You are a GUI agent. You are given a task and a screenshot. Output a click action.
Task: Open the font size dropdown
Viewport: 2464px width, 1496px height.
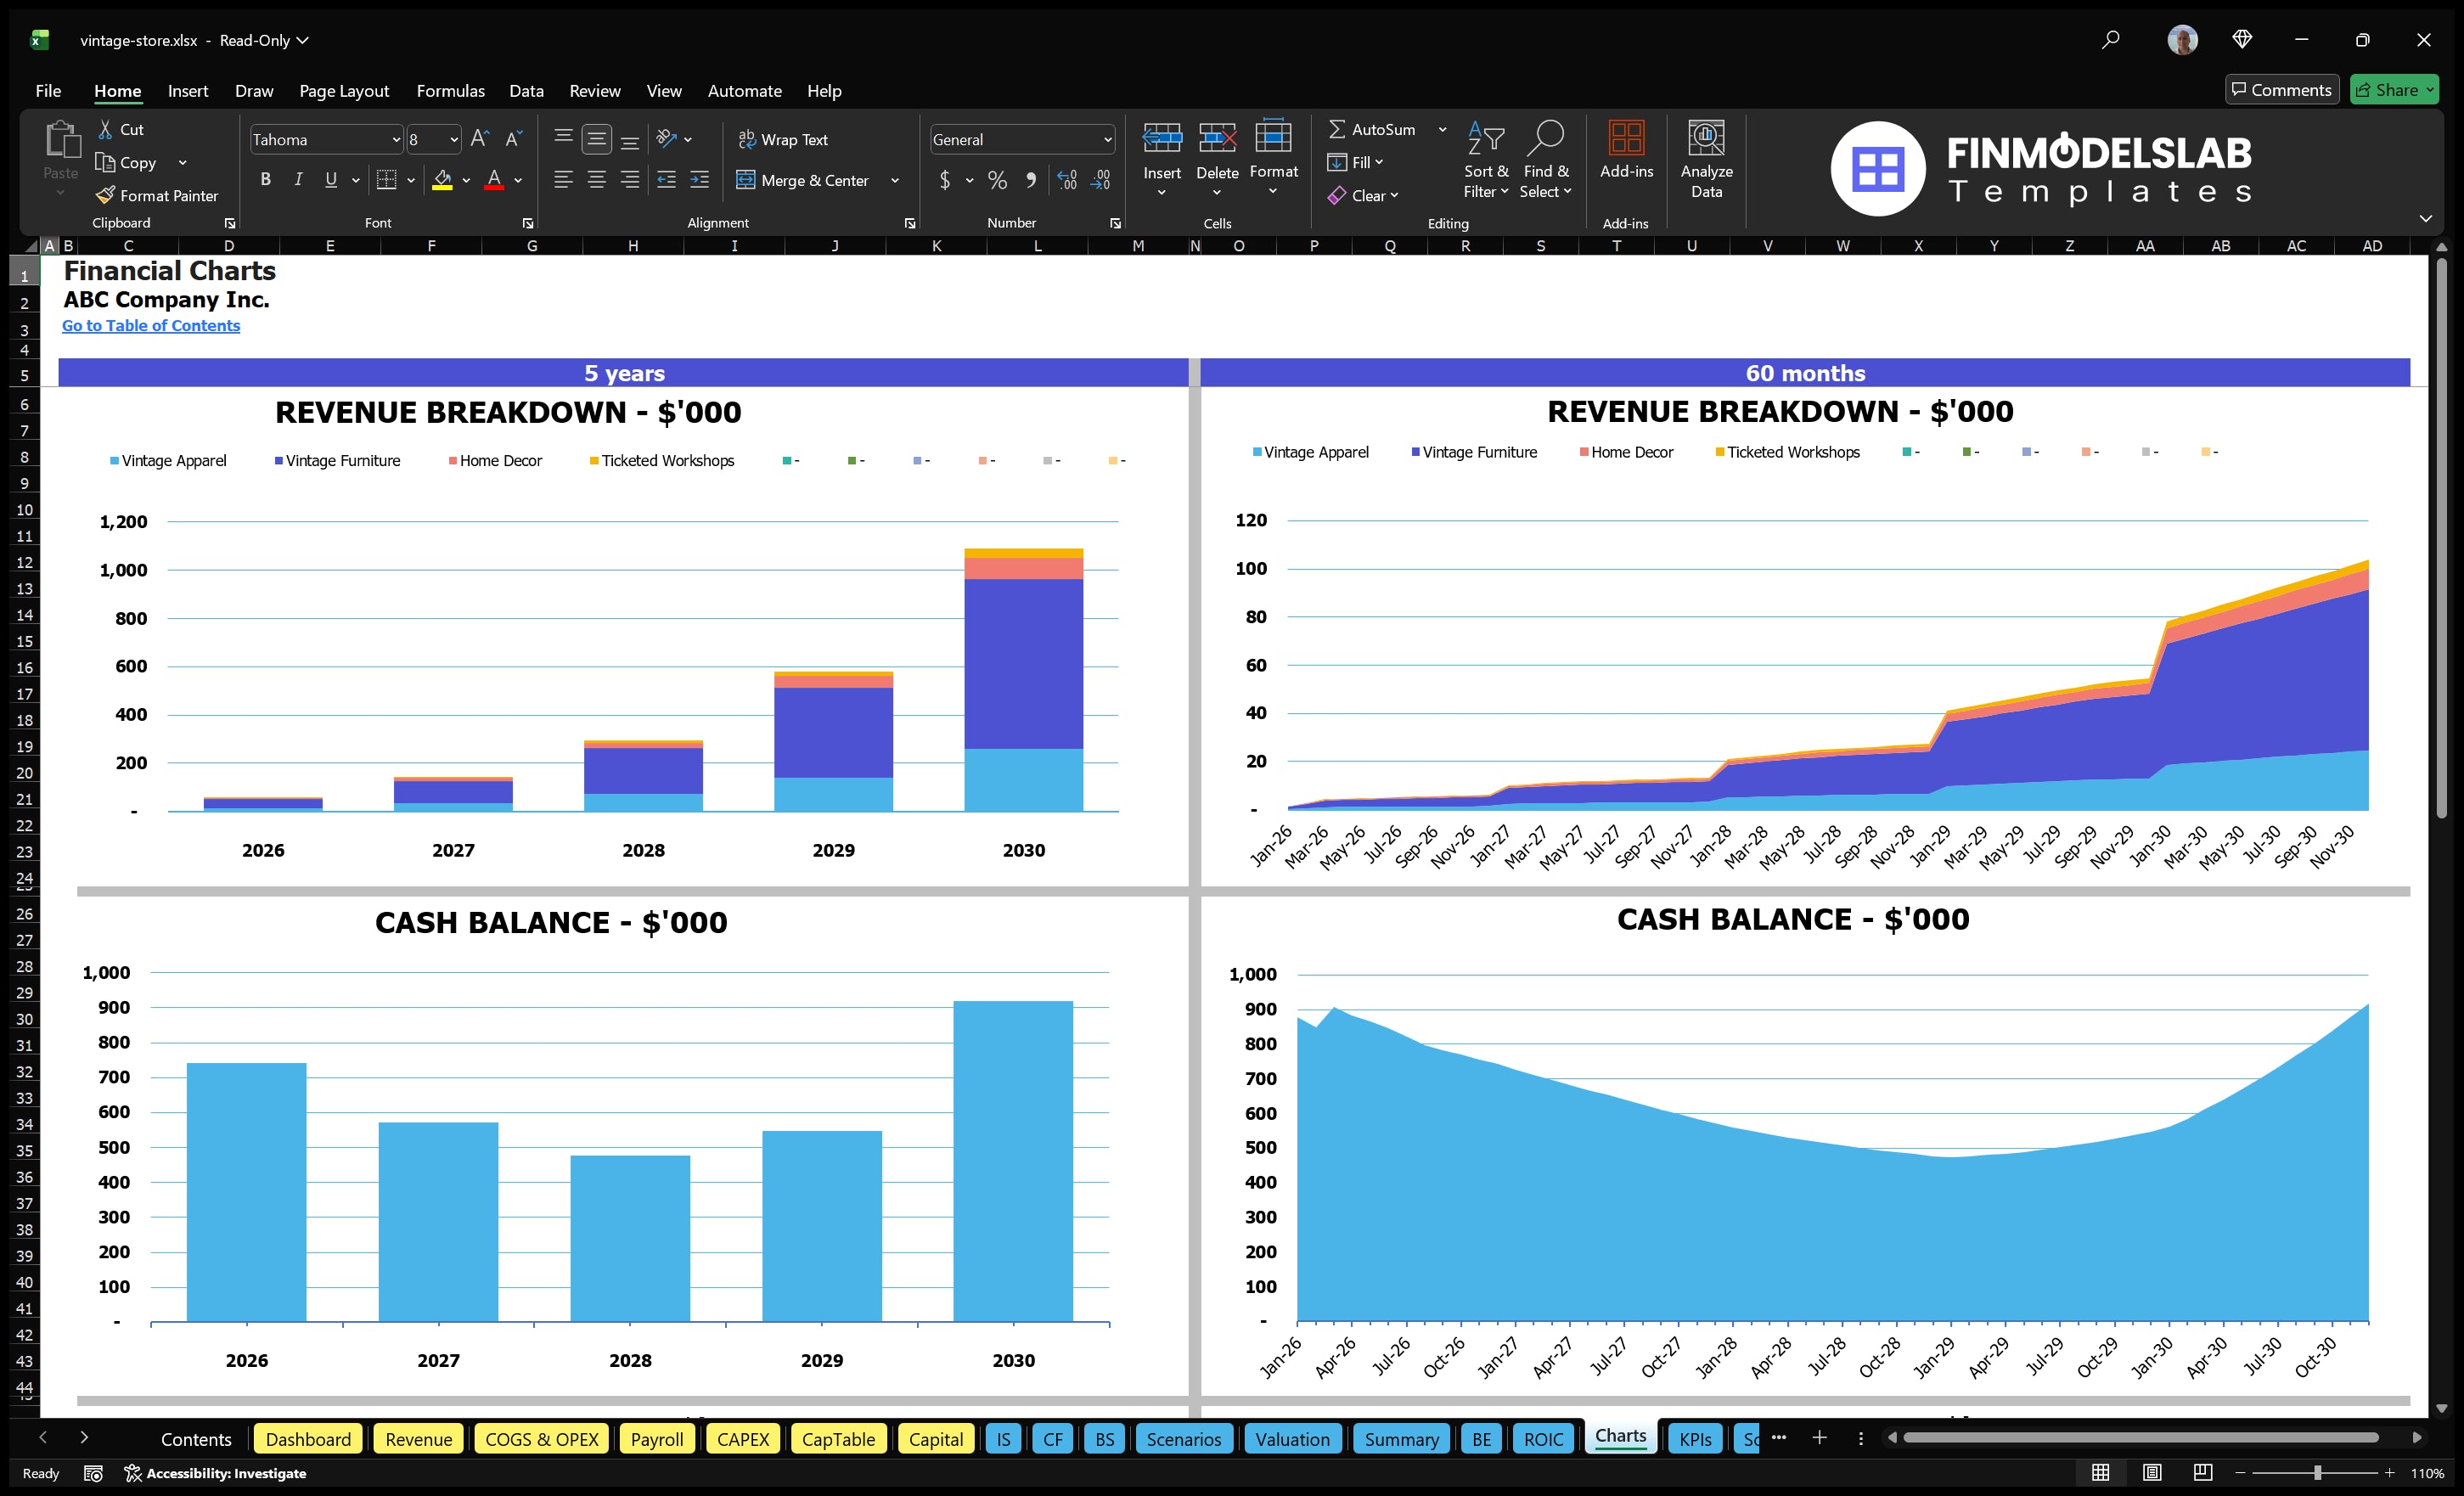tap(453, 139)
